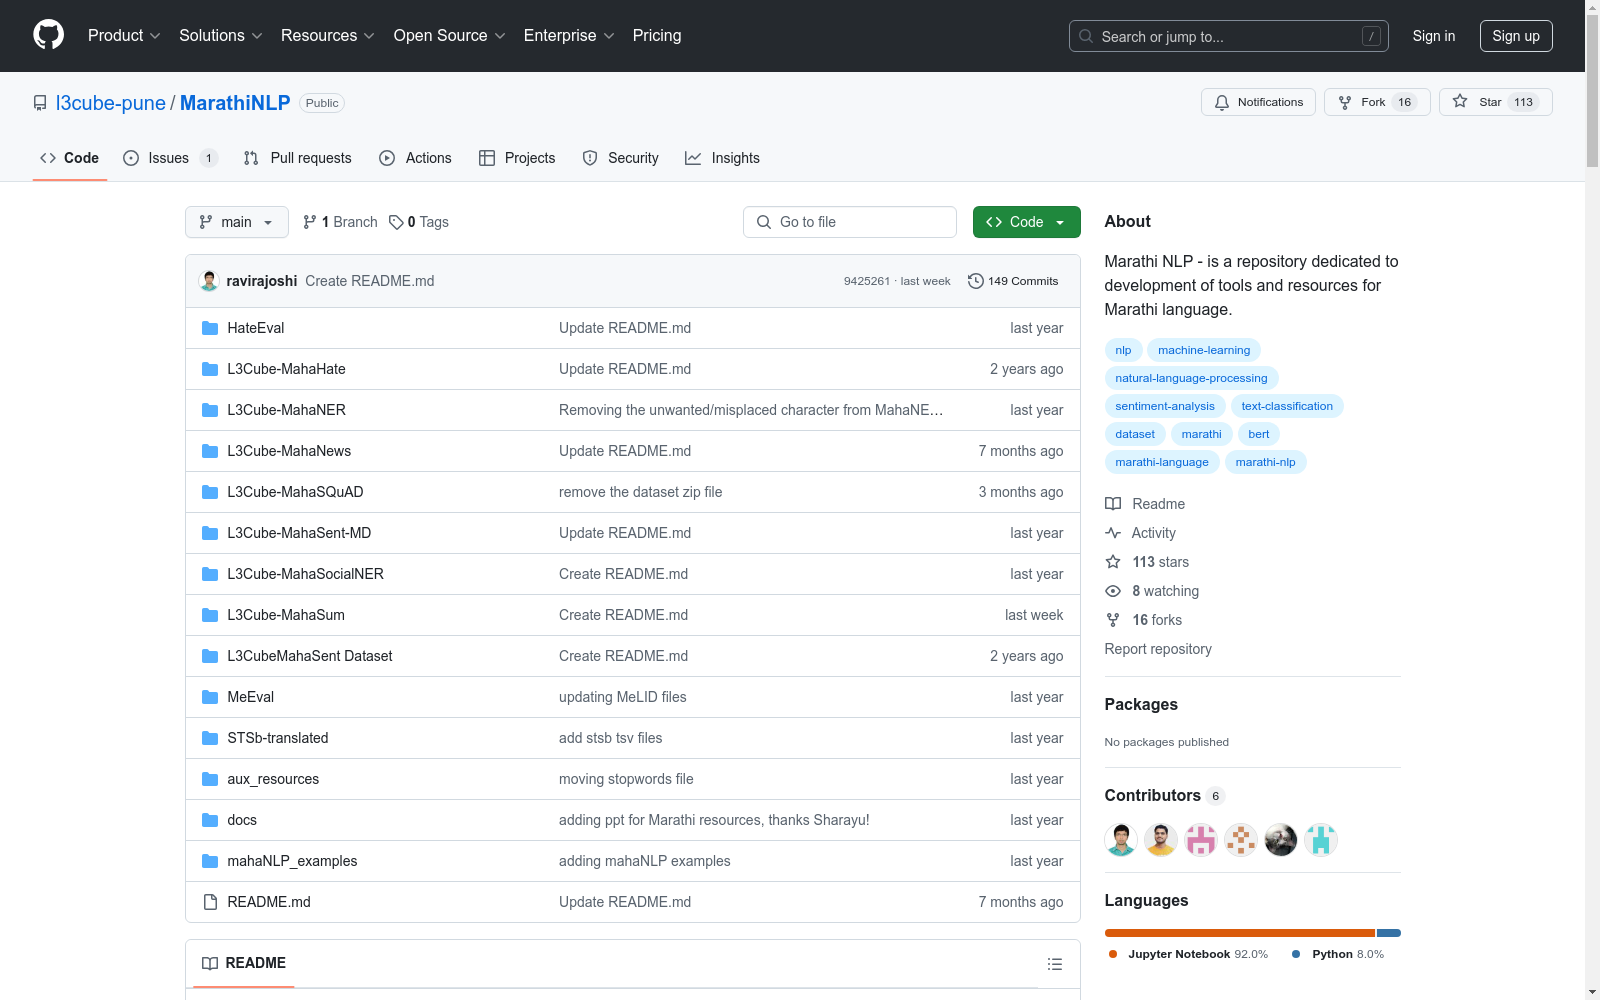Switch to the Actions tab
Image resolution: width=1600 pixels, height=1000 pixels.
(416, 158)
